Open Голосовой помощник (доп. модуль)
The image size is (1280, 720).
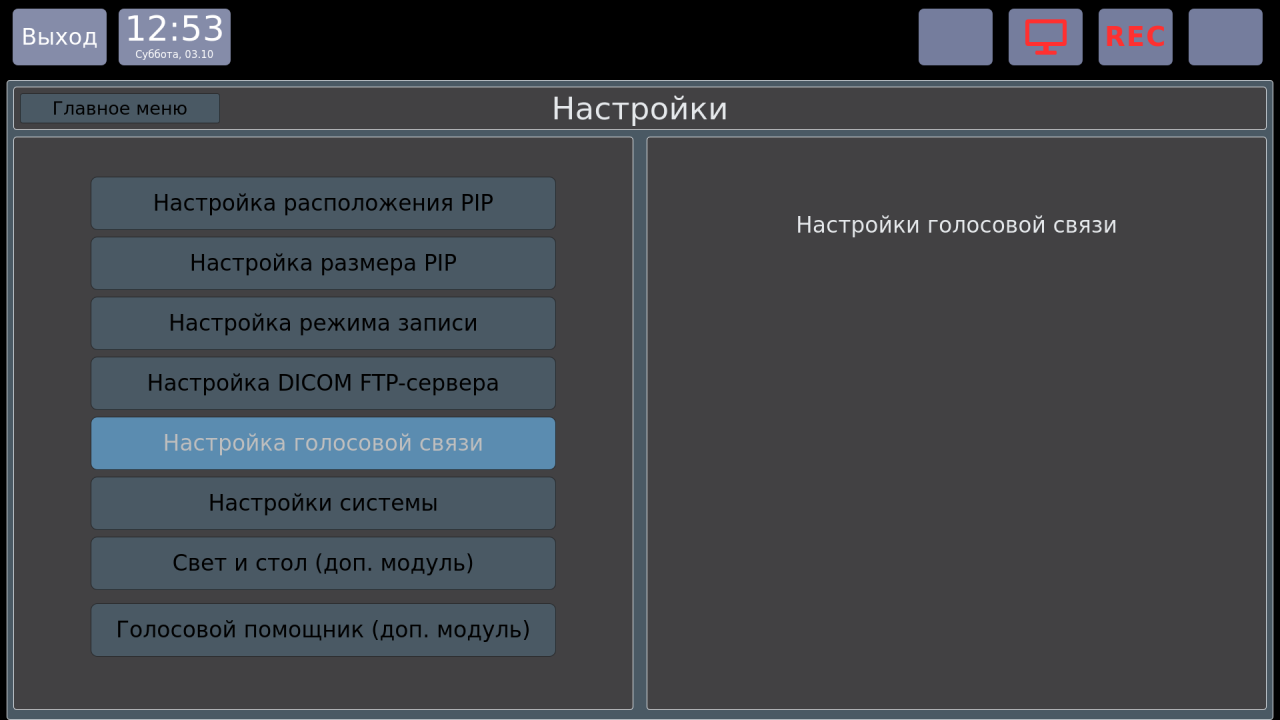point(323,630)
